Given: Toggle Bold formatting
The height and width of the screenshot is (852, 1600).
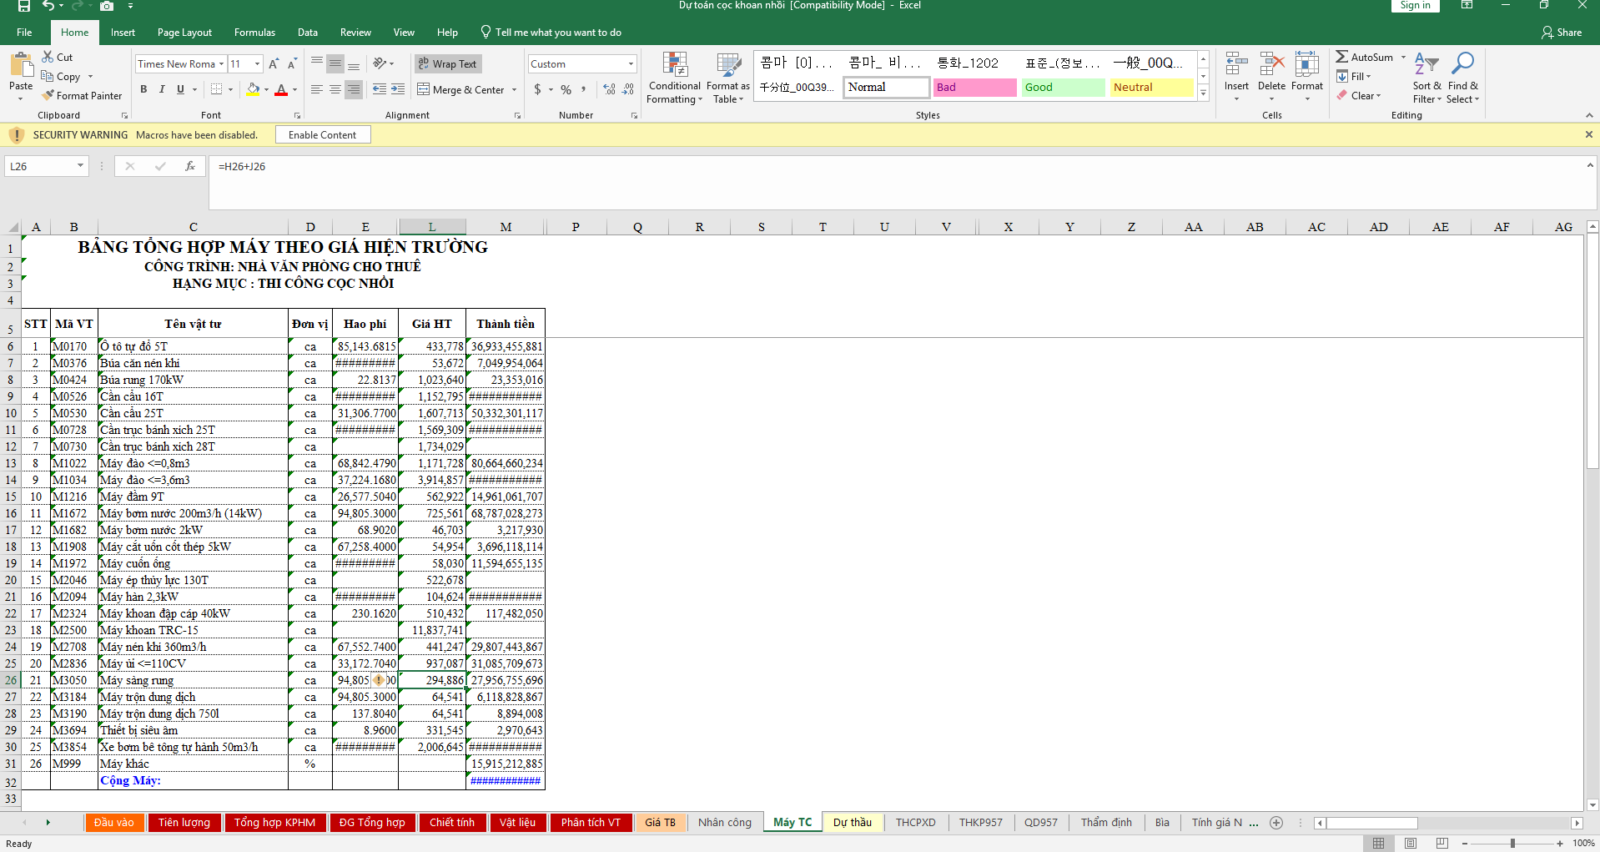Looking at the screenshot, I should click(x=144, y=90).
